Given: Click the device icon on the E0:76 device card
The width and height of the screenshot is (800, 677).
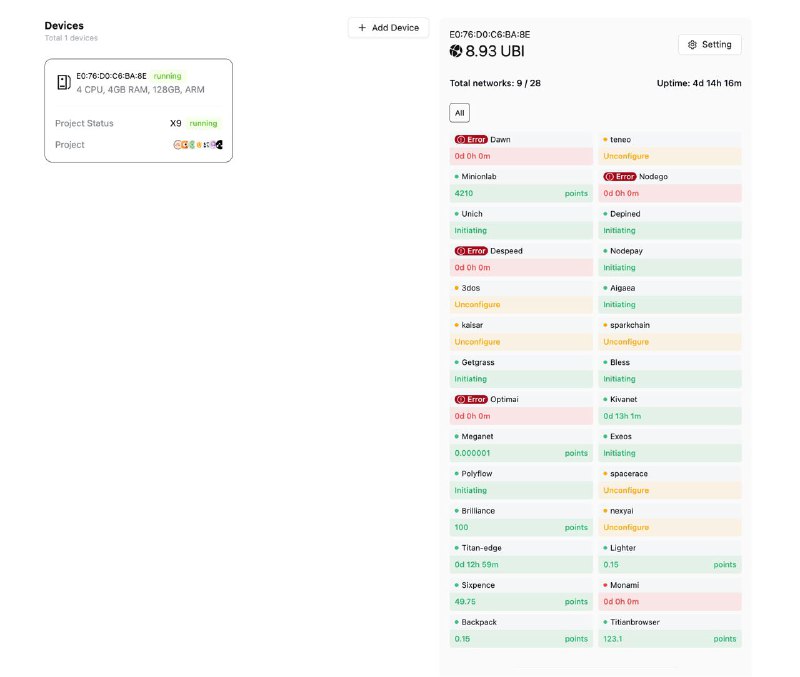Looking at the screenshot, I should pyautogui.click(x=62, y=81).
